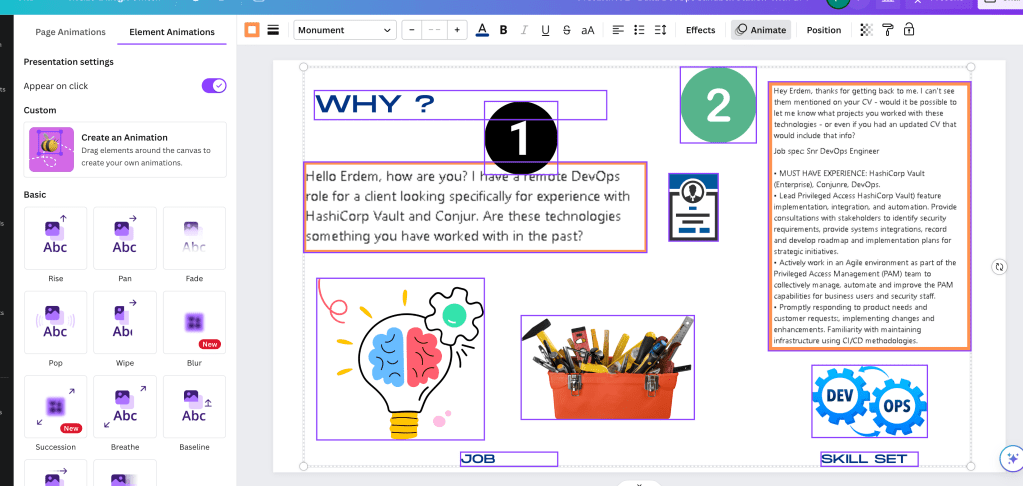
Task: Toggle italic formatting
Action: pos(524,30)
